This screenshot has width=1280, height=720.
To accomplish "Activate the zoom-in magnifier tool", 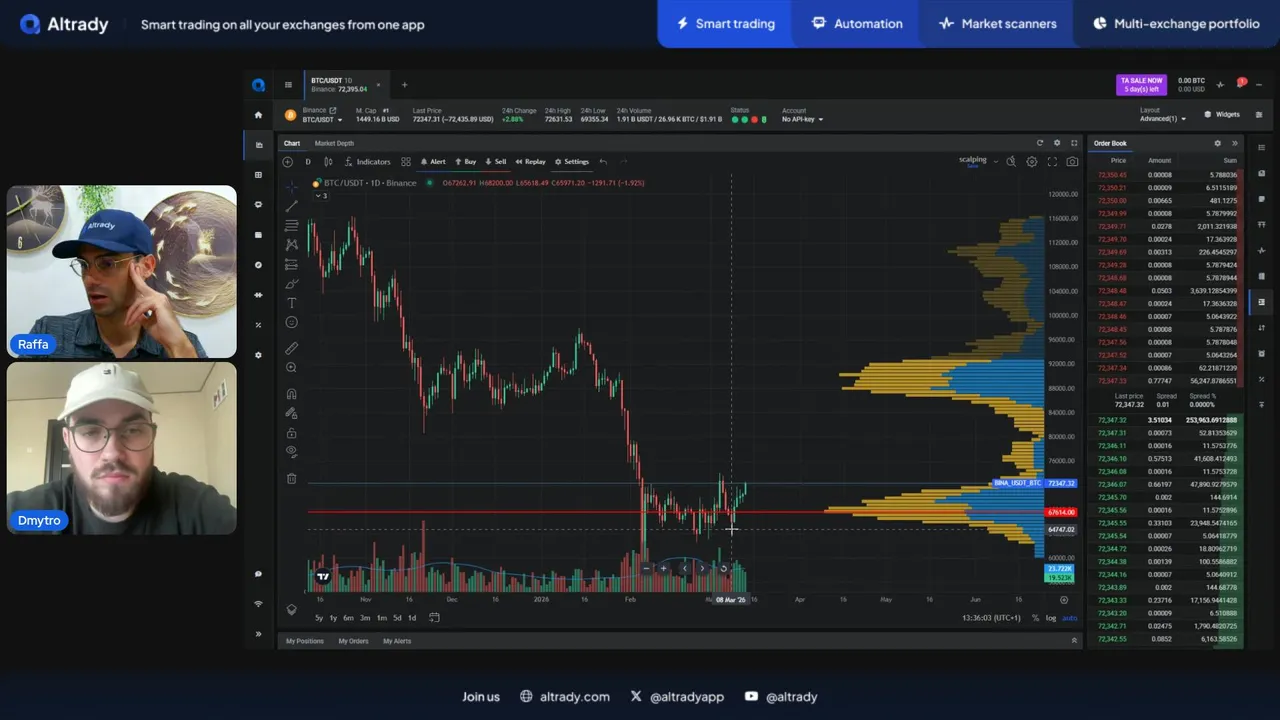I will (291, 368).
